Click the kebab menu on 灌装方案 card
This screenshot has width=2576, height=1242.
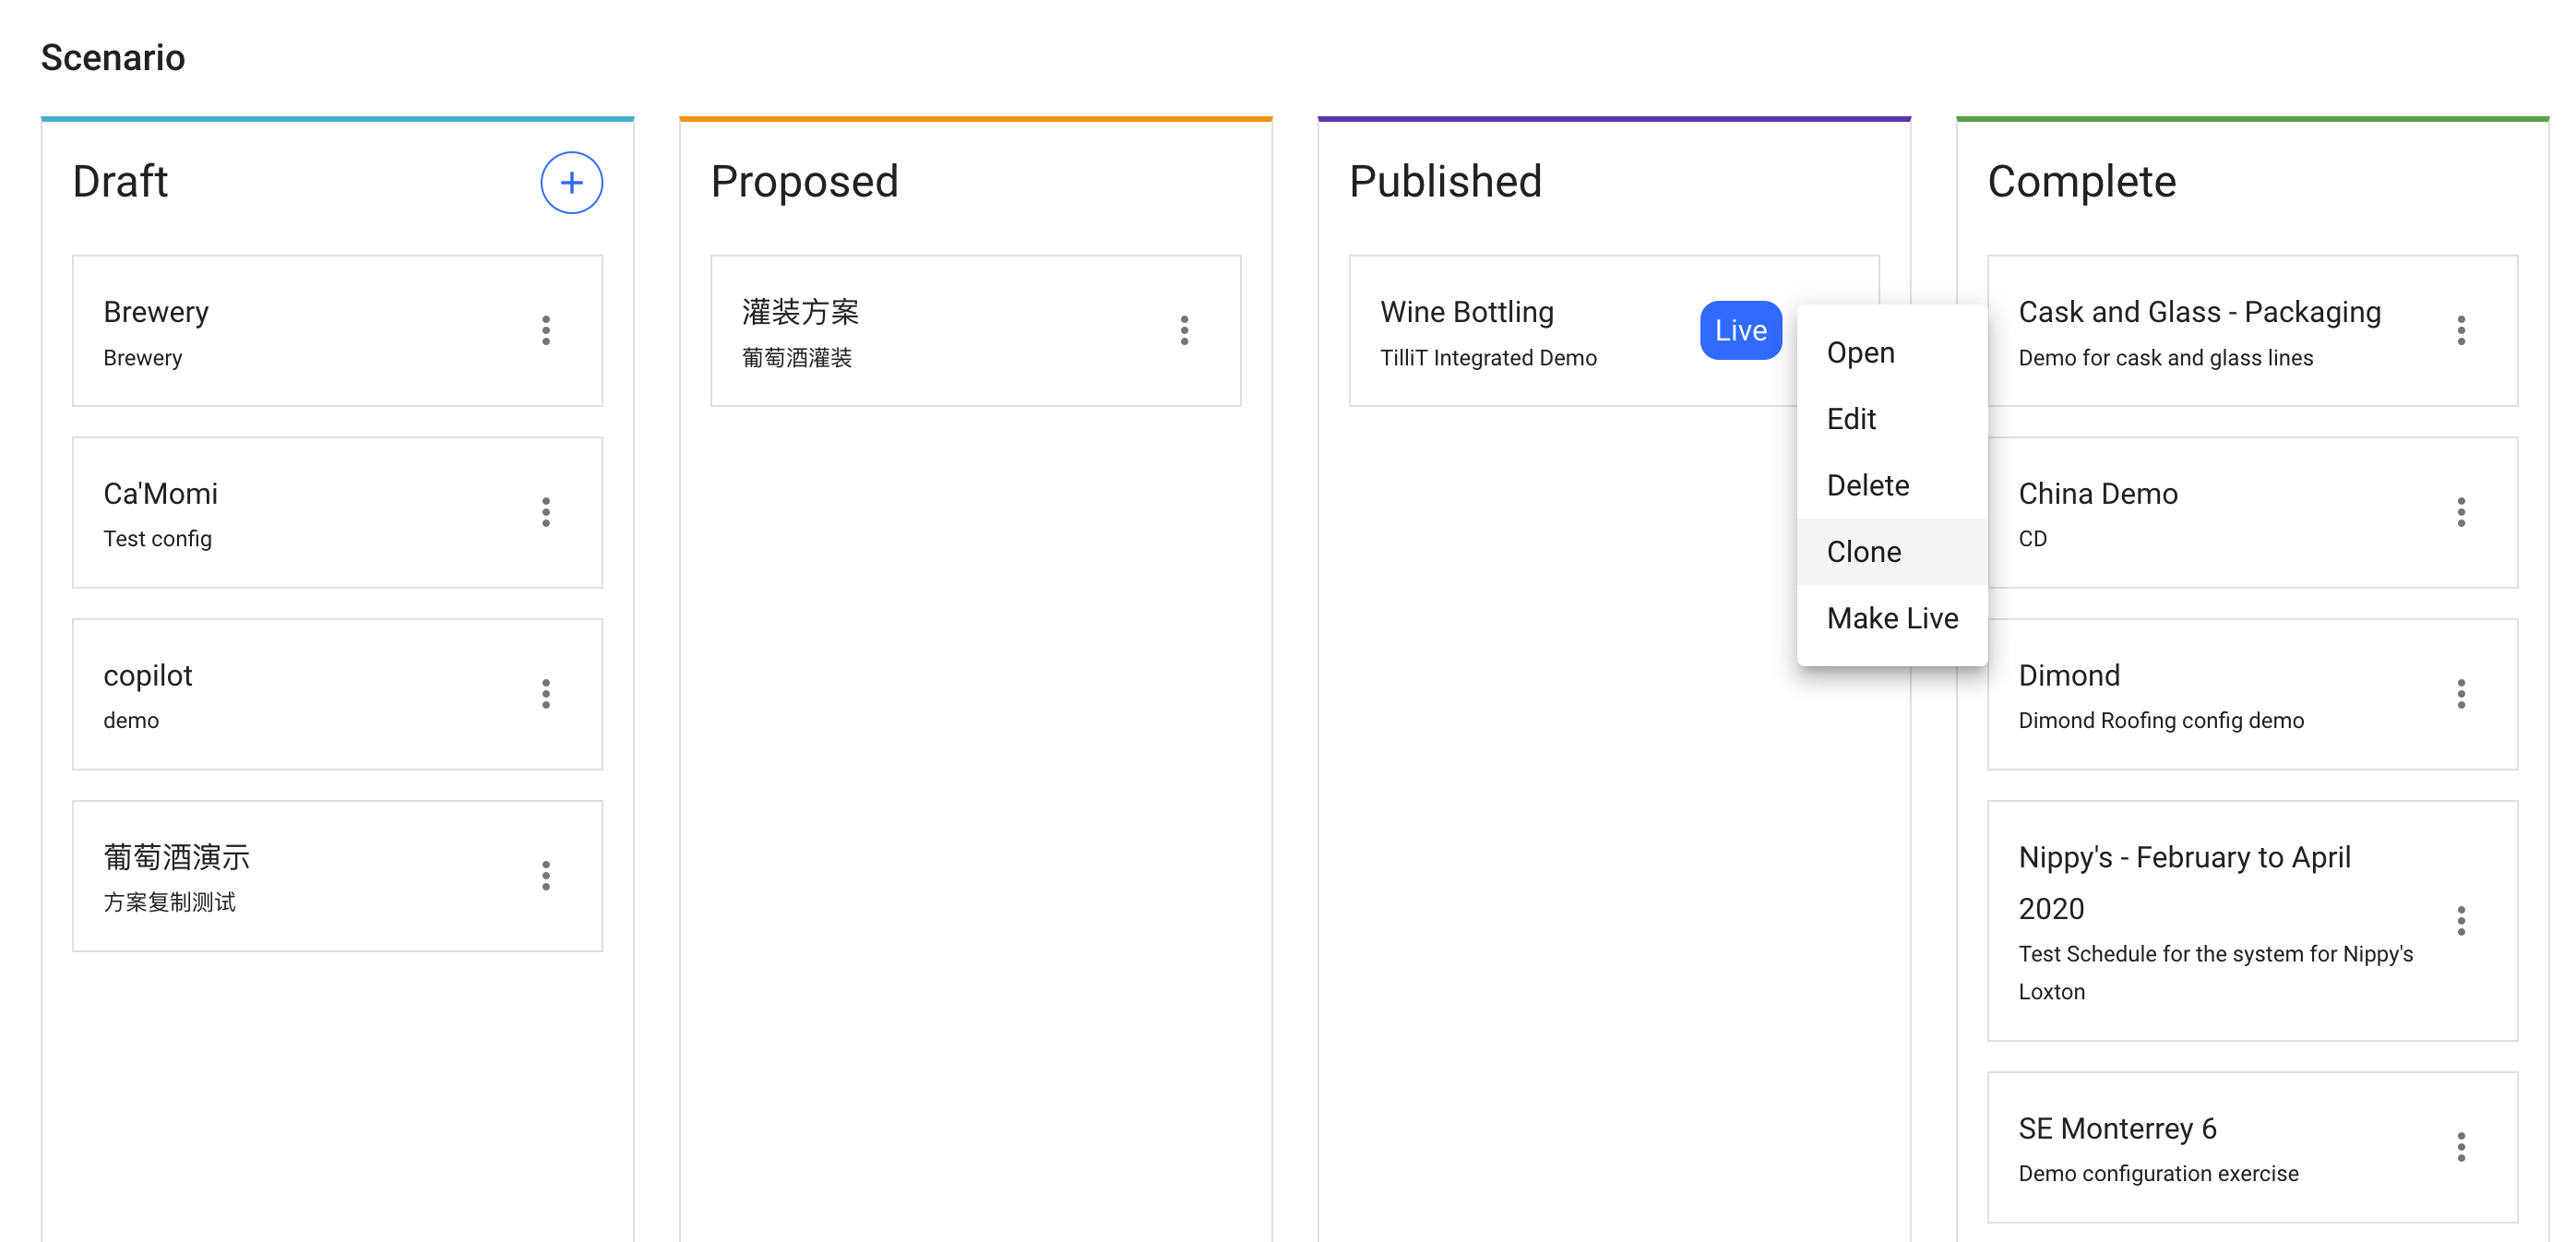(x=1185, y=331)
